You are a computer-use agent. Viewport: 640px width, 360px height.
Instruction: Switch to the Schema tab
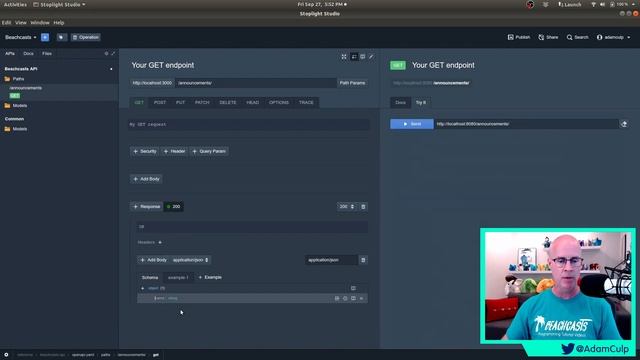150,278
